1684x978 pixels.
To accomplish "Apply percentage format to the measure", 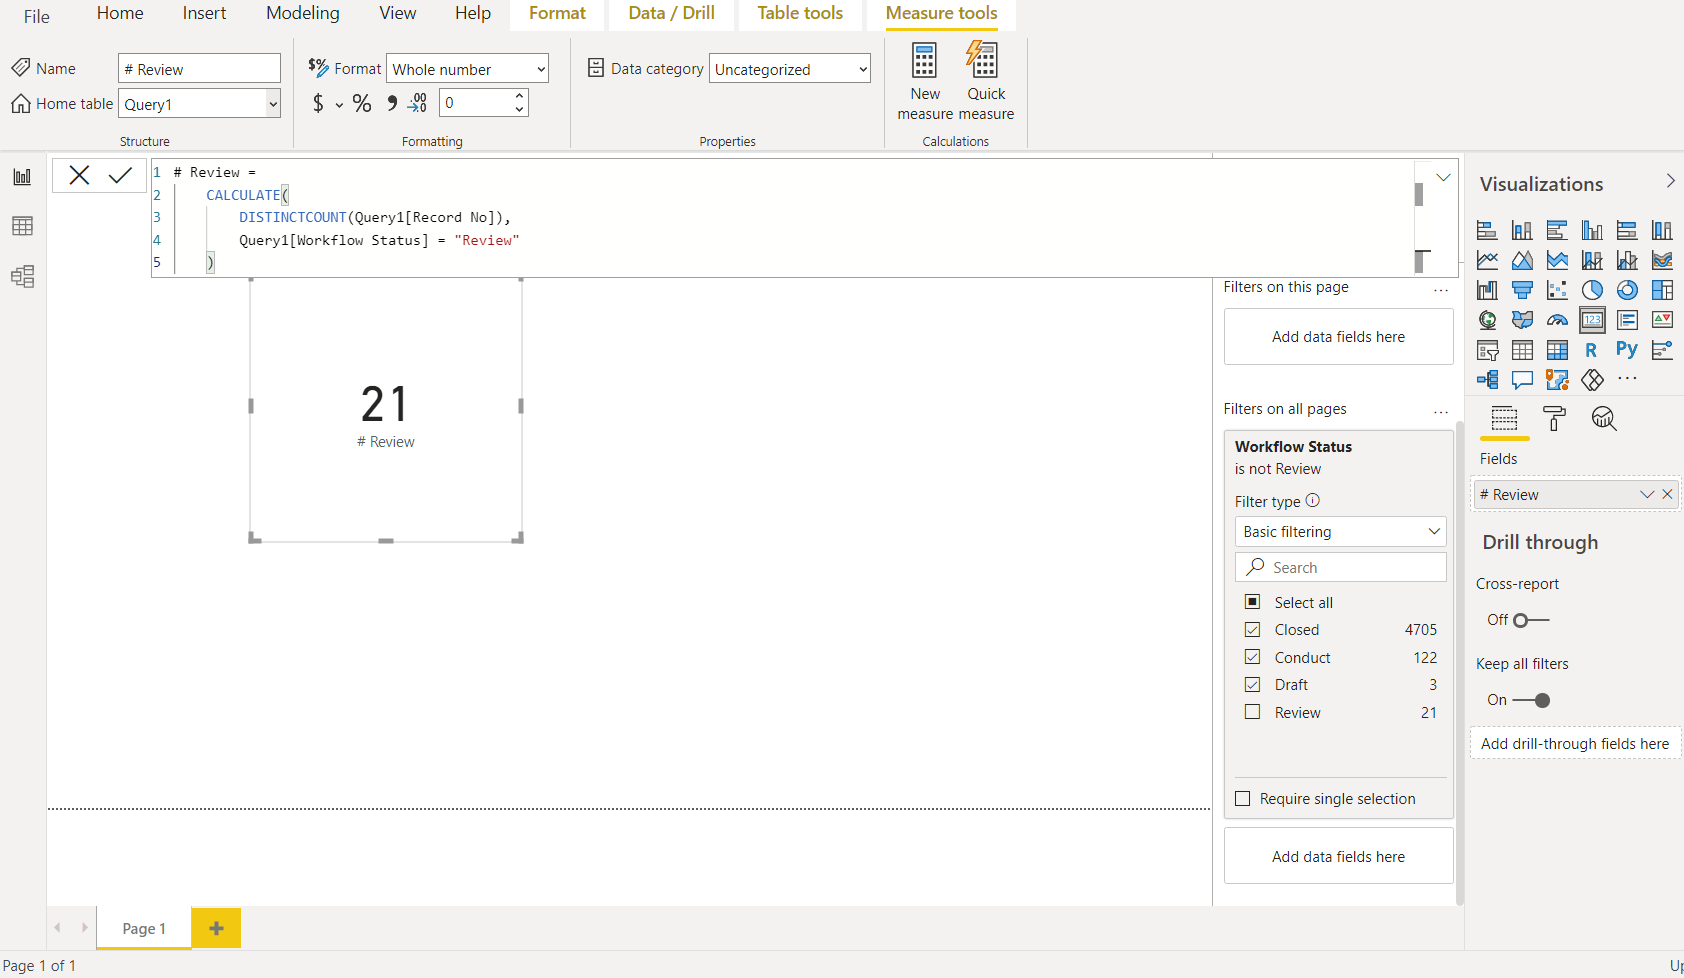I will 362,103.
